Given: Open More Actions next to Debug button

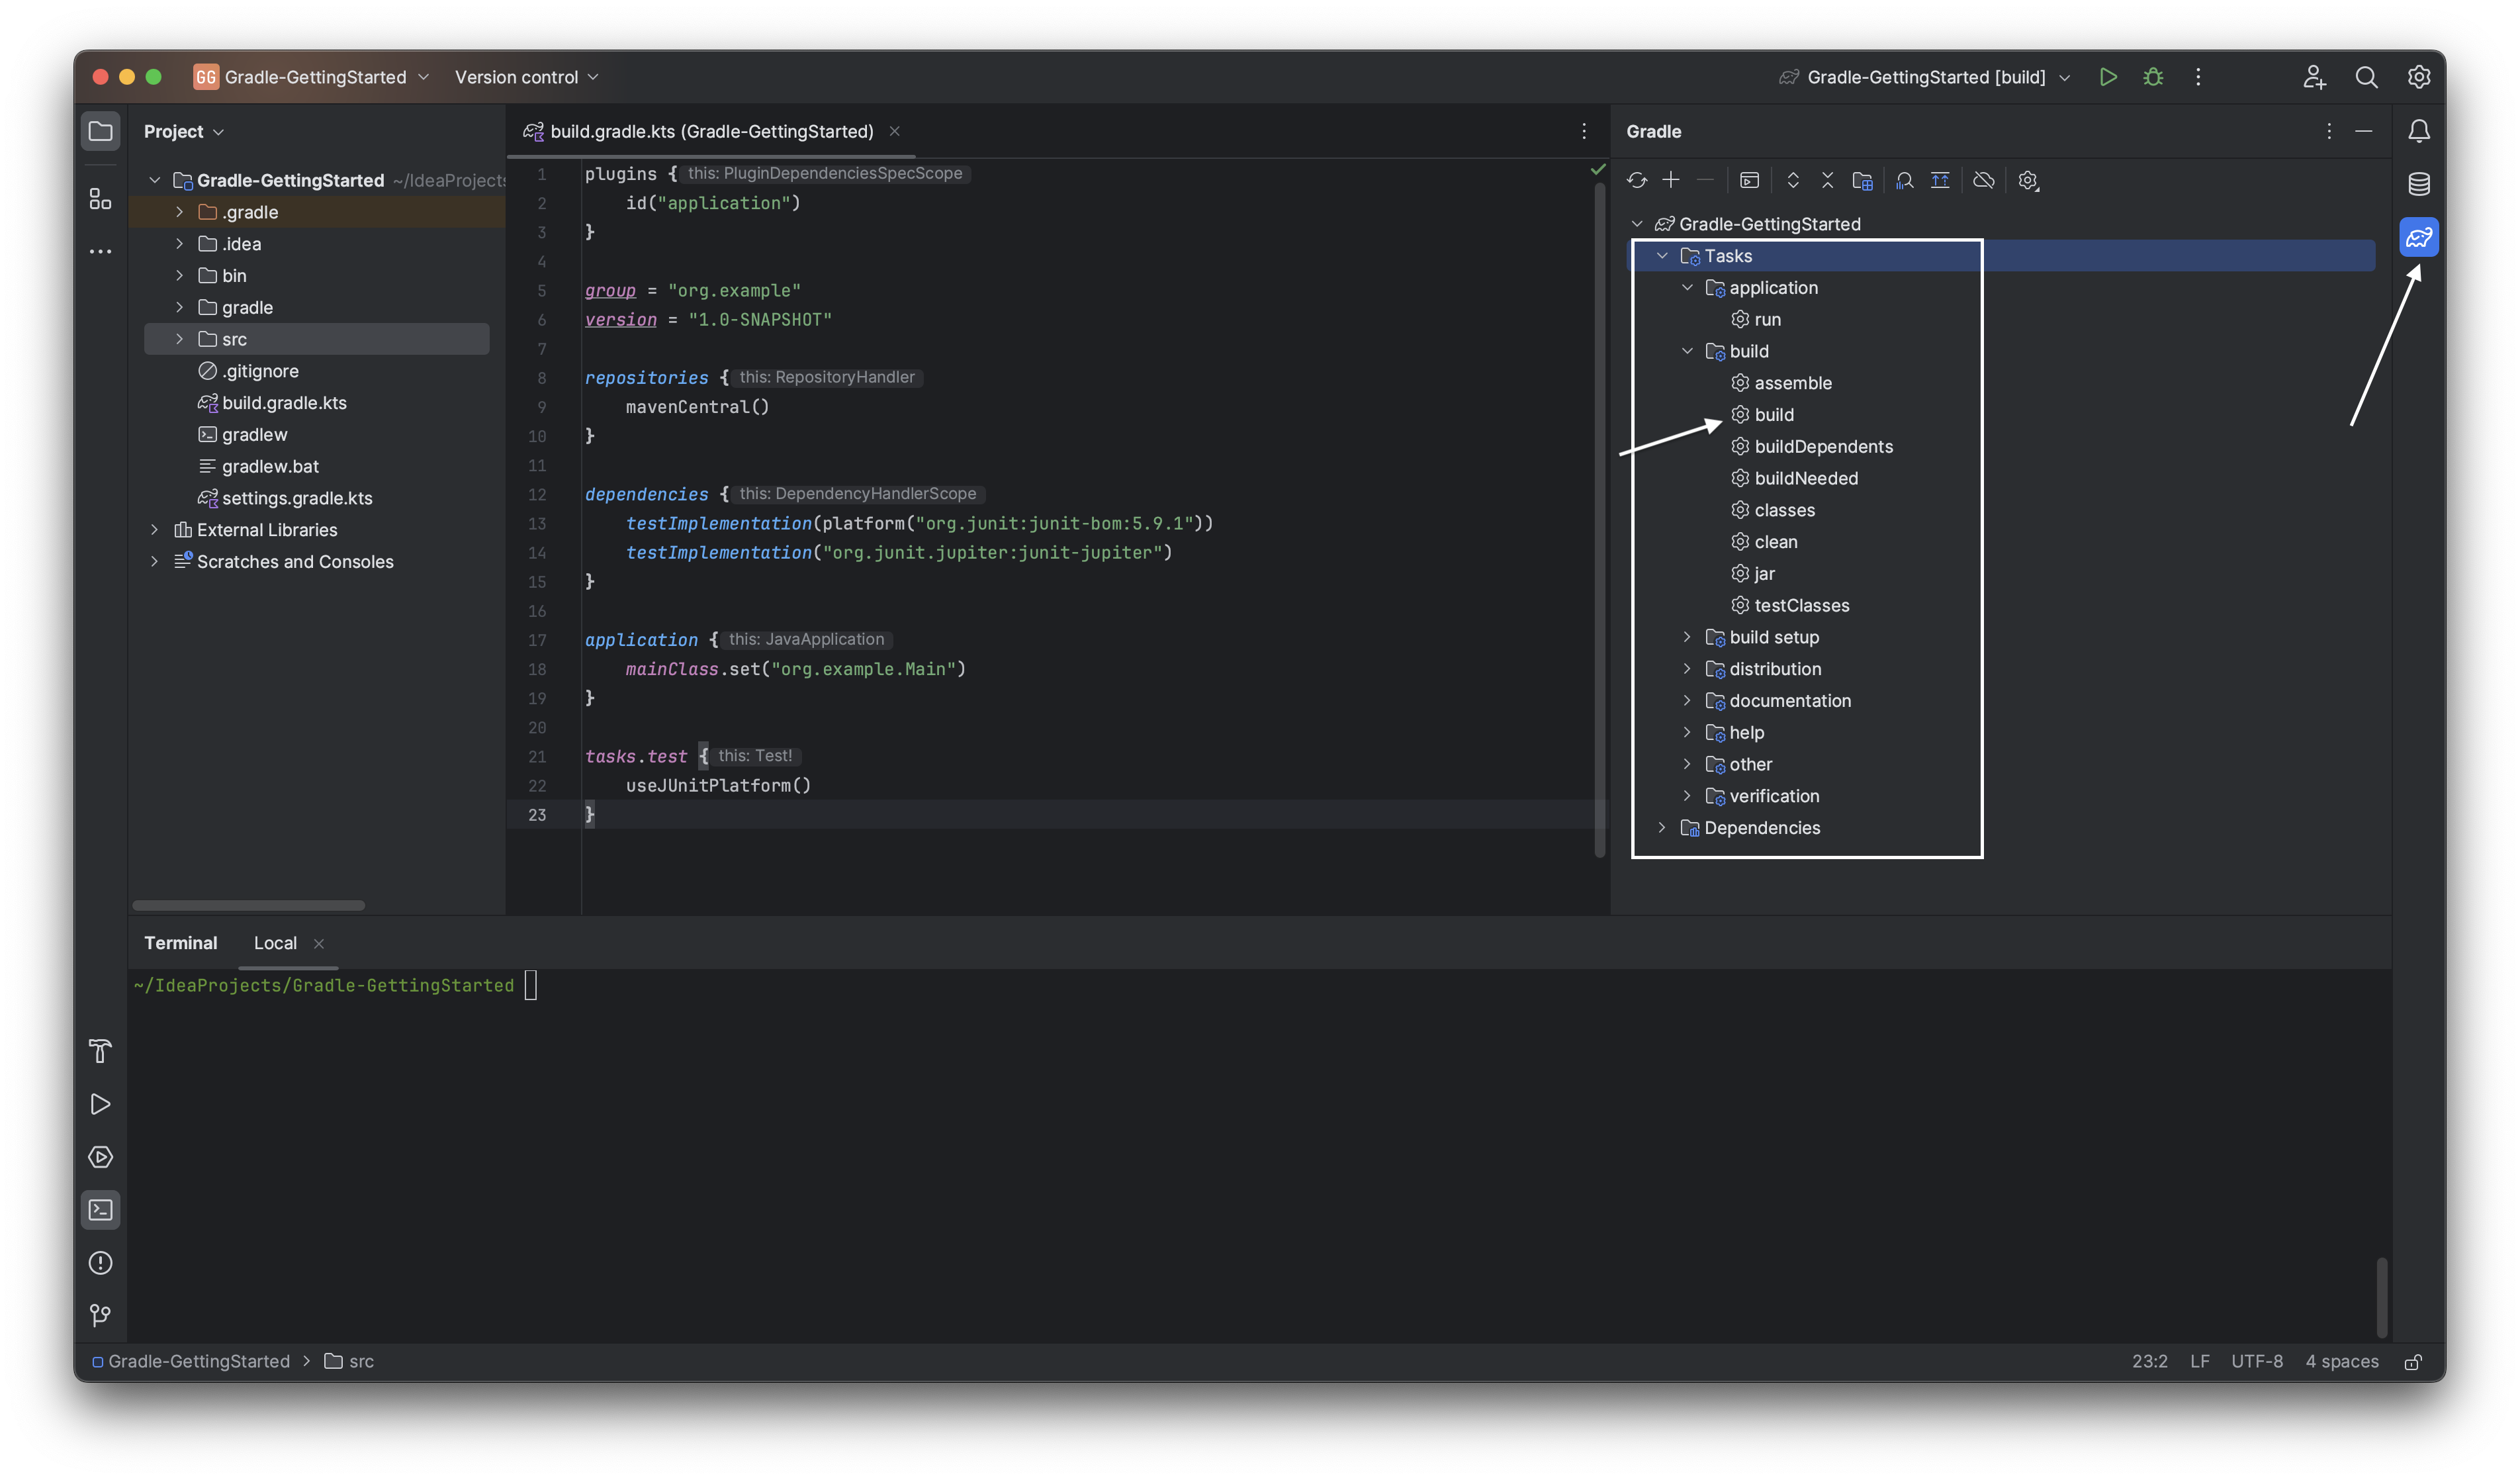Looking at the screenshot, I should [2197, 77].
